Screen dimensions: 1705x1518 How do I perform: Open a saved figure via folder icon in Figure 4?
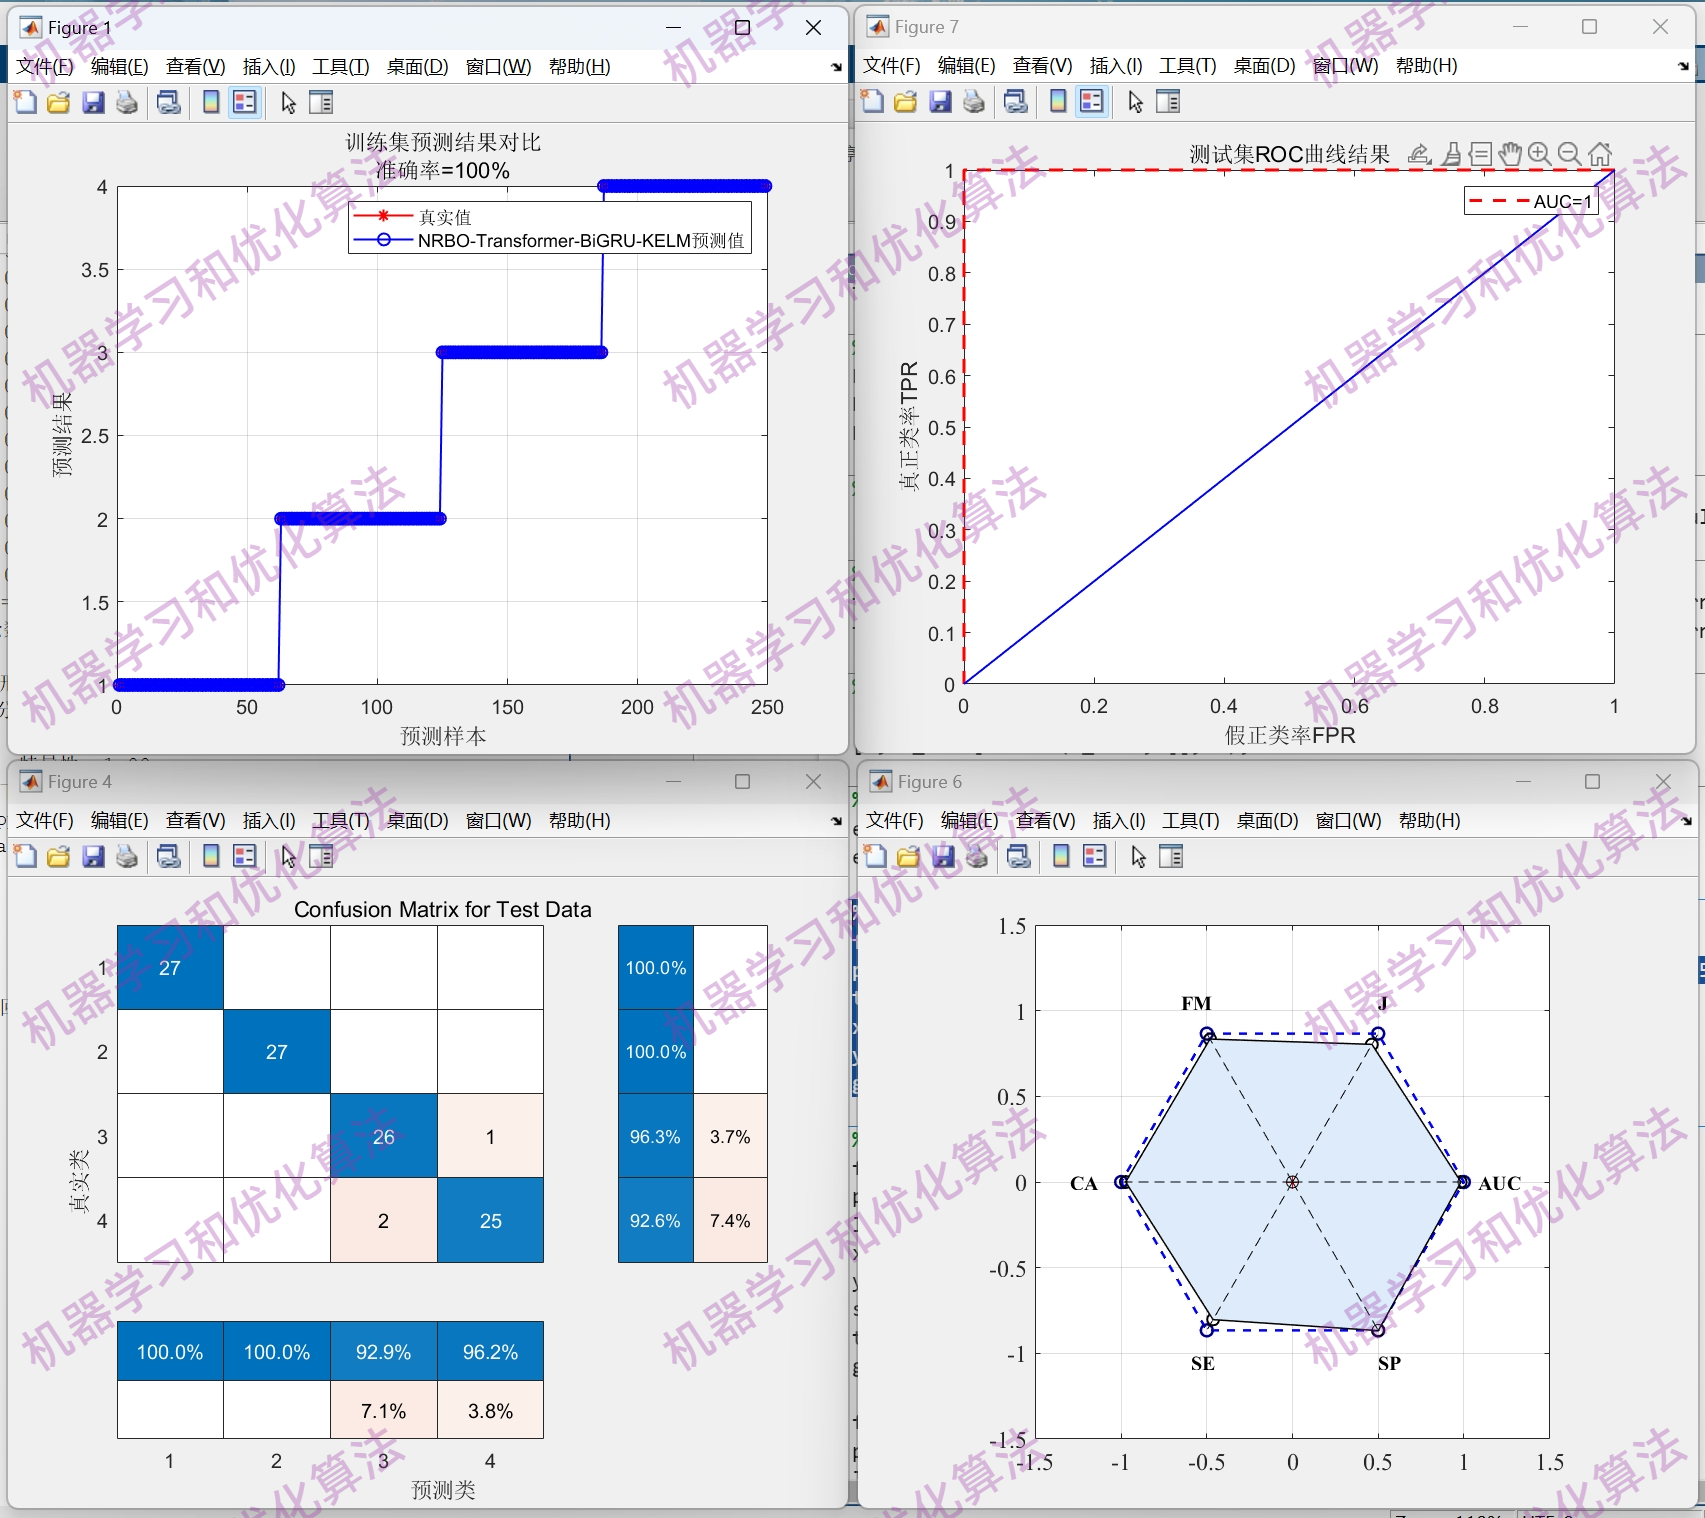tap(58, 856)
